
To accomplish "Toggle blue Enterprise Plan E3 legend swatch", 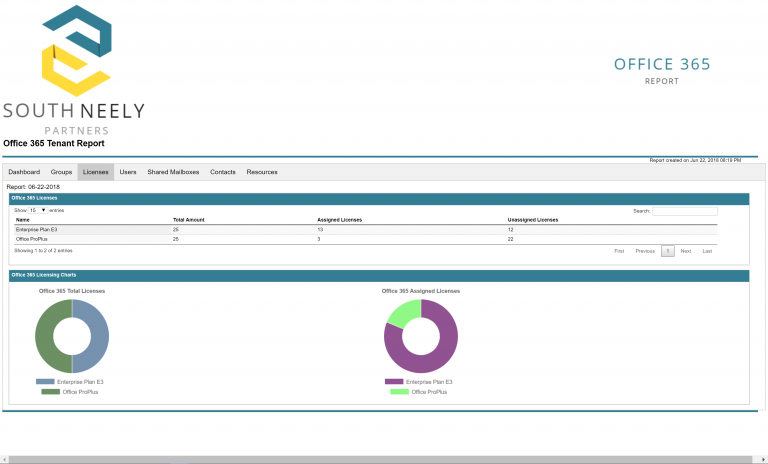I will coord(45,382).
